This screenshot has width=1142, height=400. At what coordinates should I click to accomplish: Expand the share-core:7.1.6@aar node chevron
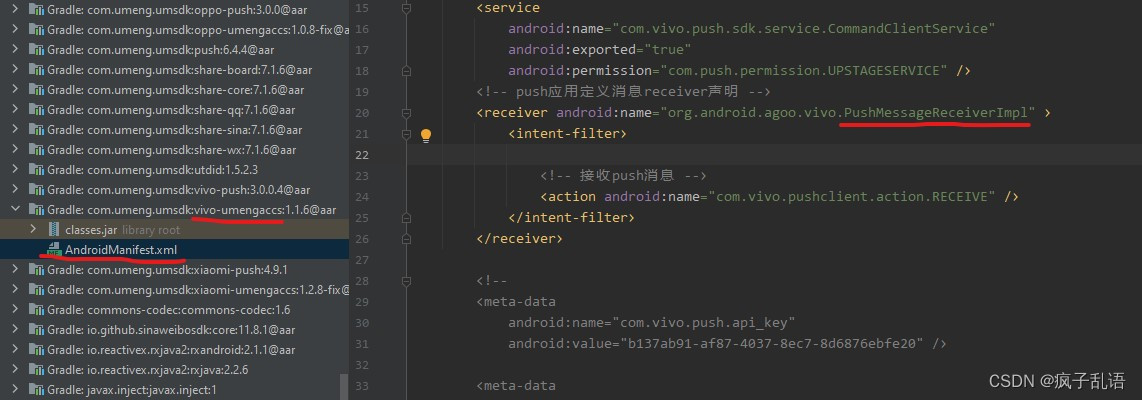tap(16, 90)
